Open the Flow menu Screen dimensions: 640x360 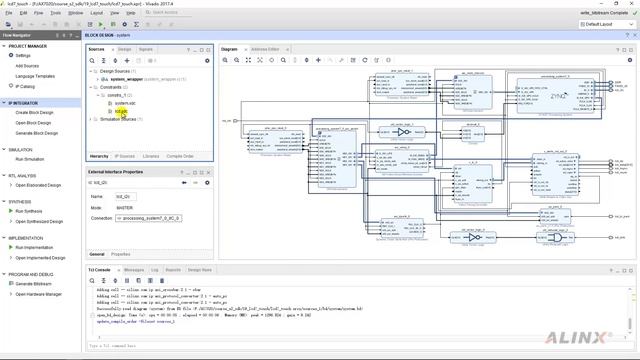[x=38, y=13]
